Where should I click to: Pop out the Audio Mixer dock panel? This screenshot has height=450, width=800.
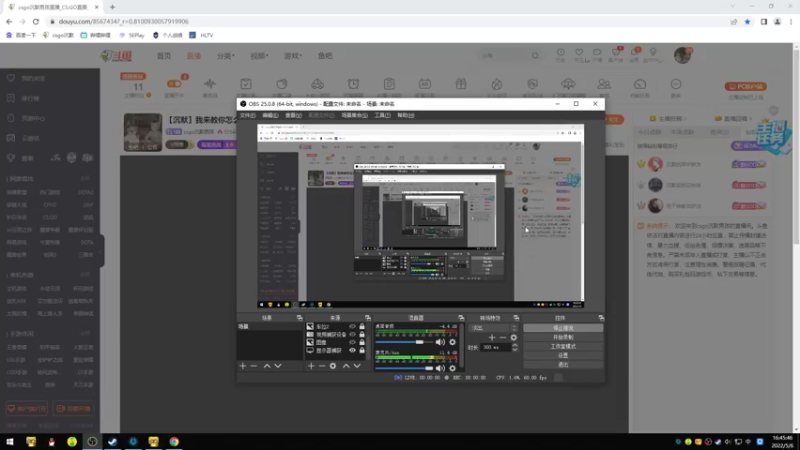[x=461, y=318]
